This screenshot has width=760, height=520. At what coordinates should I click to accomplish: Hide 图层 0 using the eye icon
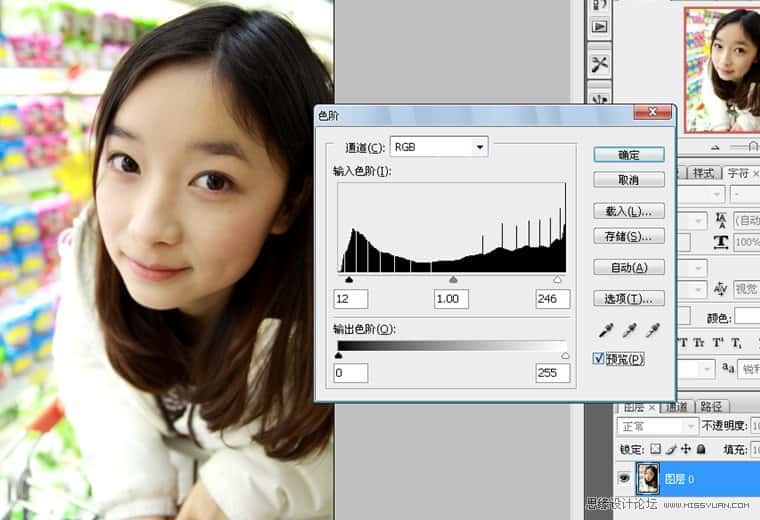[x=624, y=479]
